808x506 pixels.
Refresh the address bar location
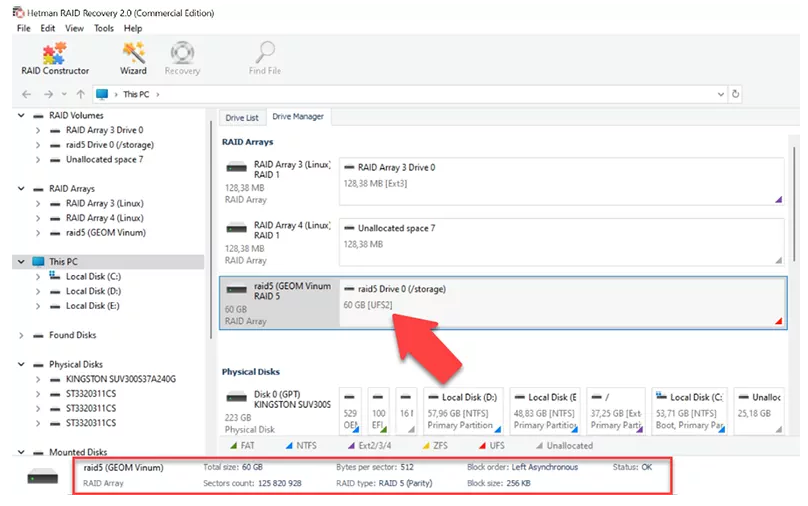tap(735, 94)
